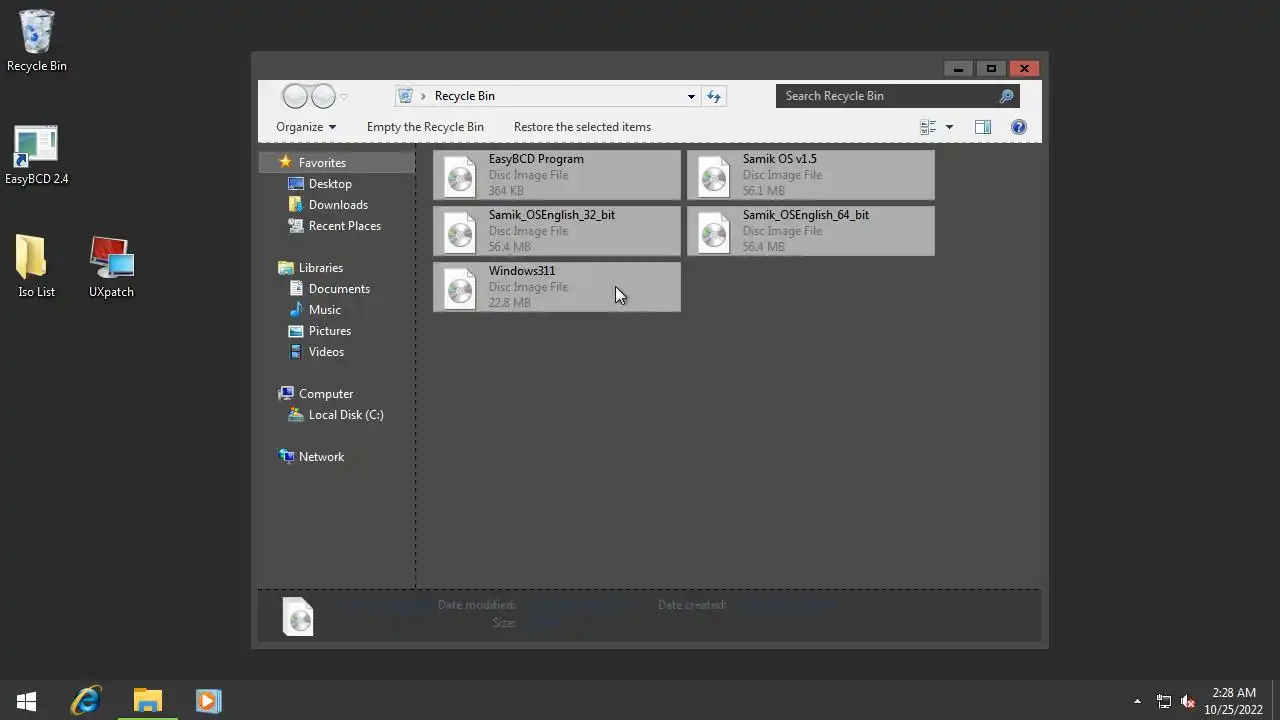Close the Recycle Bin window
Viewport: 1280px width, 720px height.
pyautogui.click(x=1024, y=69)
